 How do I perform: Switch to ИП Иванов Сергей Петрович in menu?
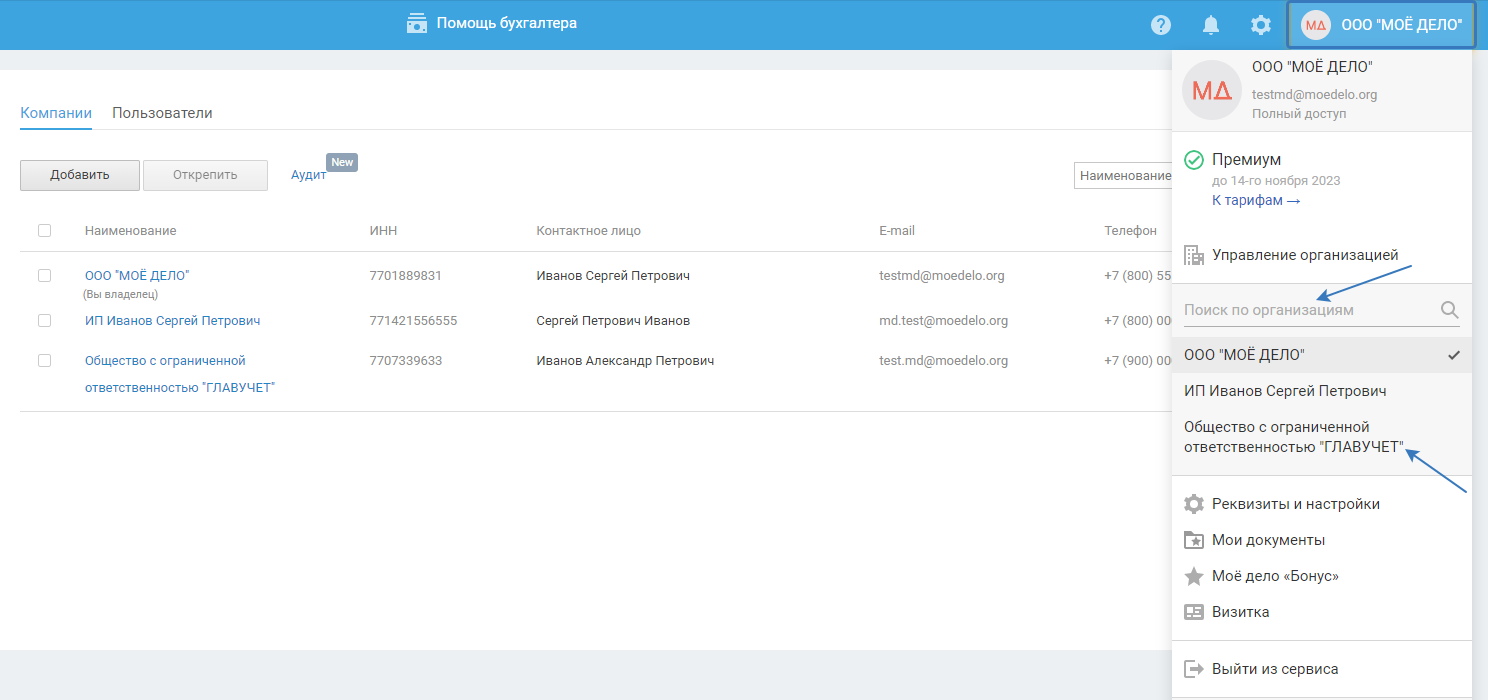pos(1284,391)
